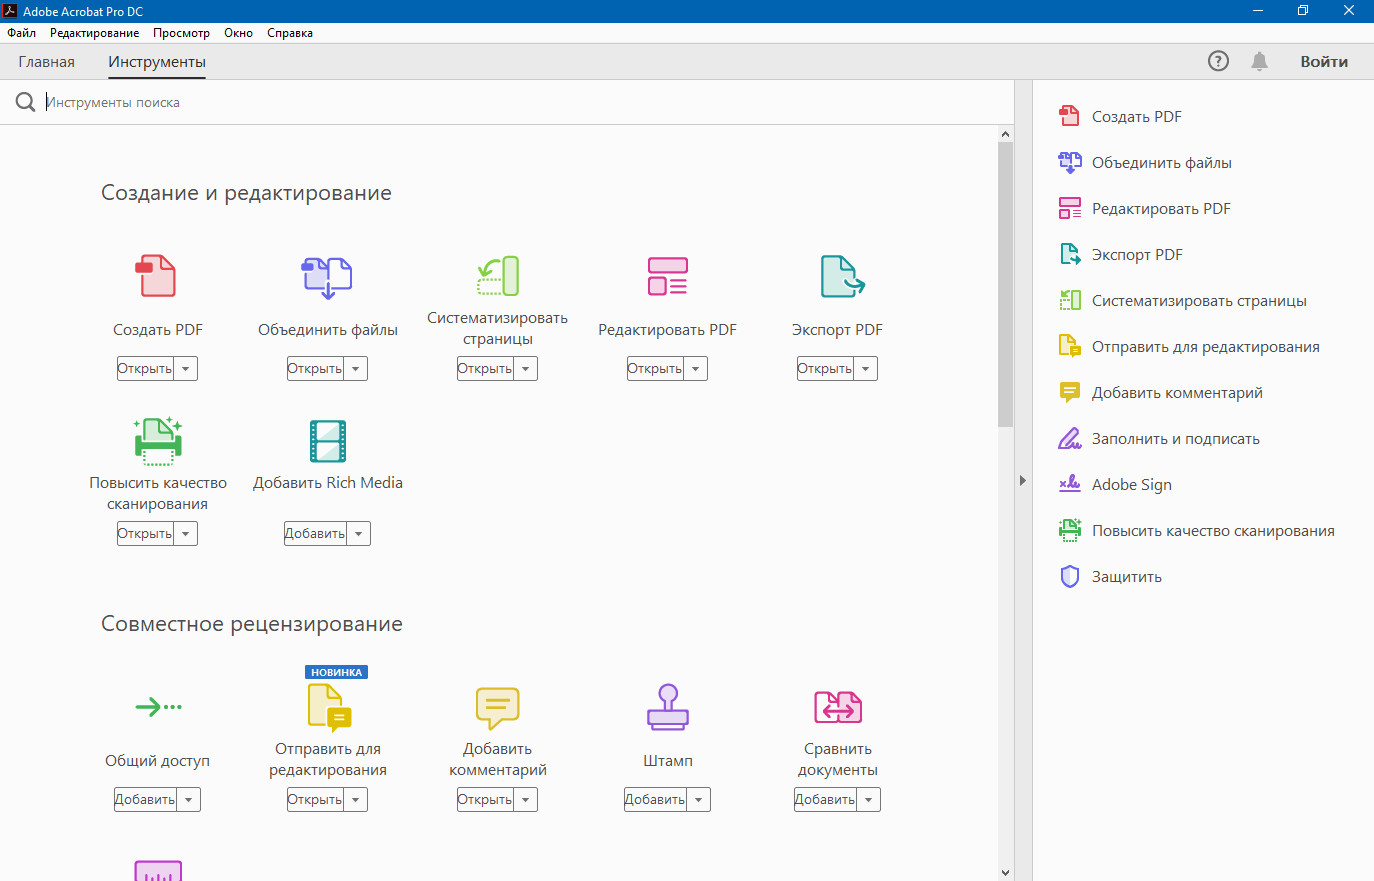Image resolution: width=1374 pixels, height=881 pixels.
Task: Click the Войти sign-in button
Action: [x=1324, y=62]
